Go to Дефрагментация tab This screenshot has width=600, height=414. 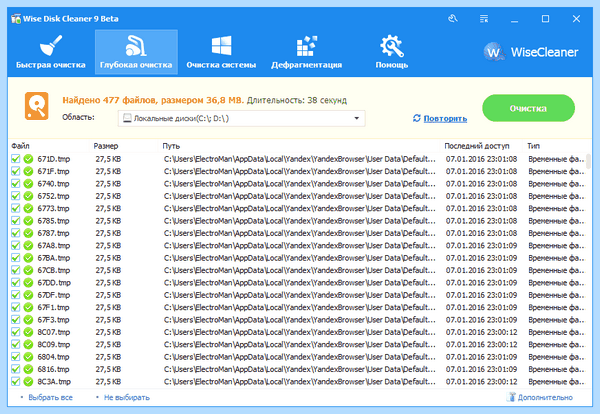pos(307,52)
